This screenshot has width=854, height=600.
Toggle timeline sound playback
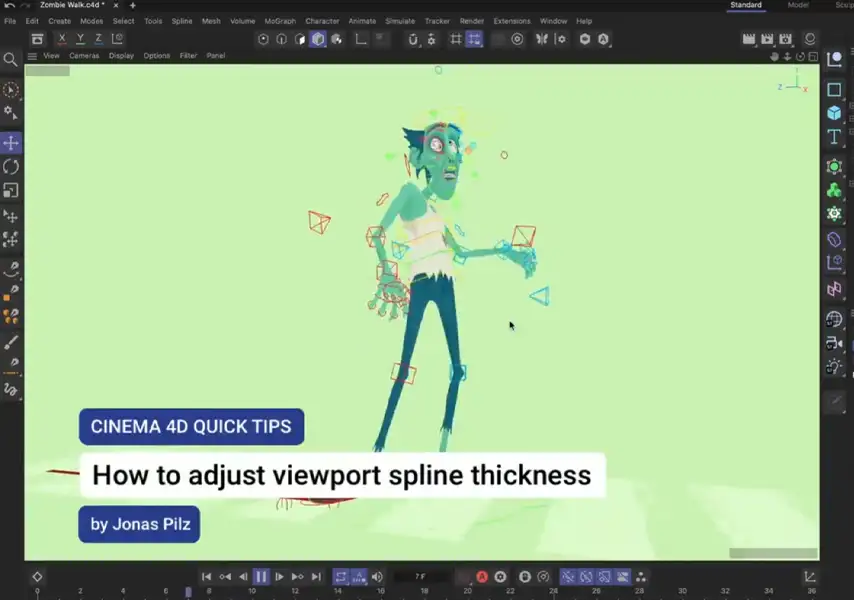[x=377, y=577]
